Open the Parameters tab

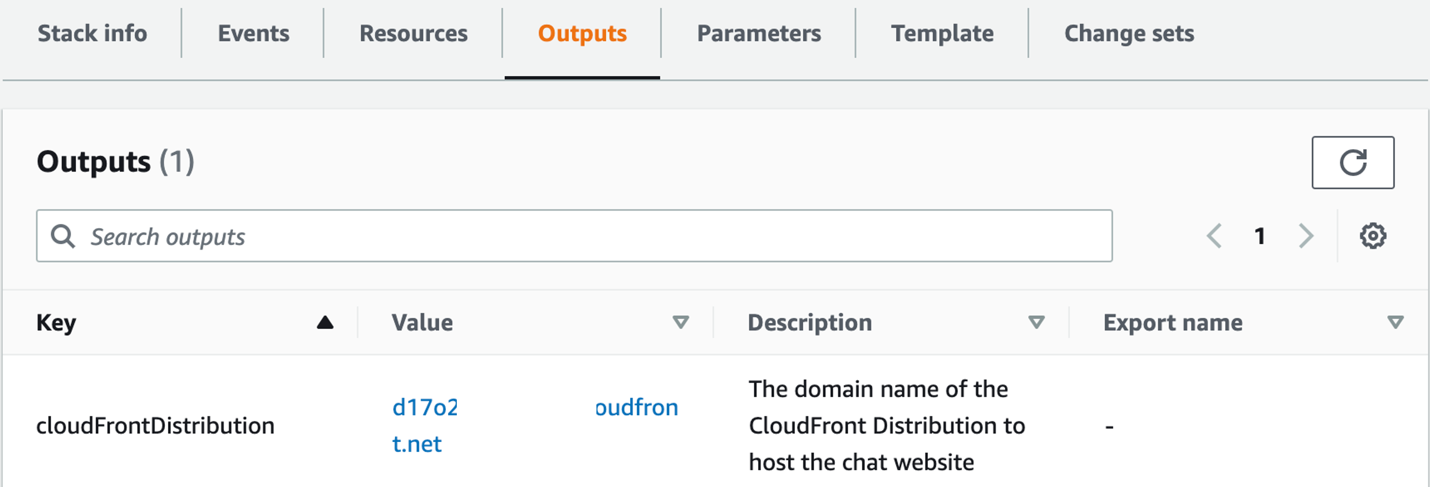[759, 33]
